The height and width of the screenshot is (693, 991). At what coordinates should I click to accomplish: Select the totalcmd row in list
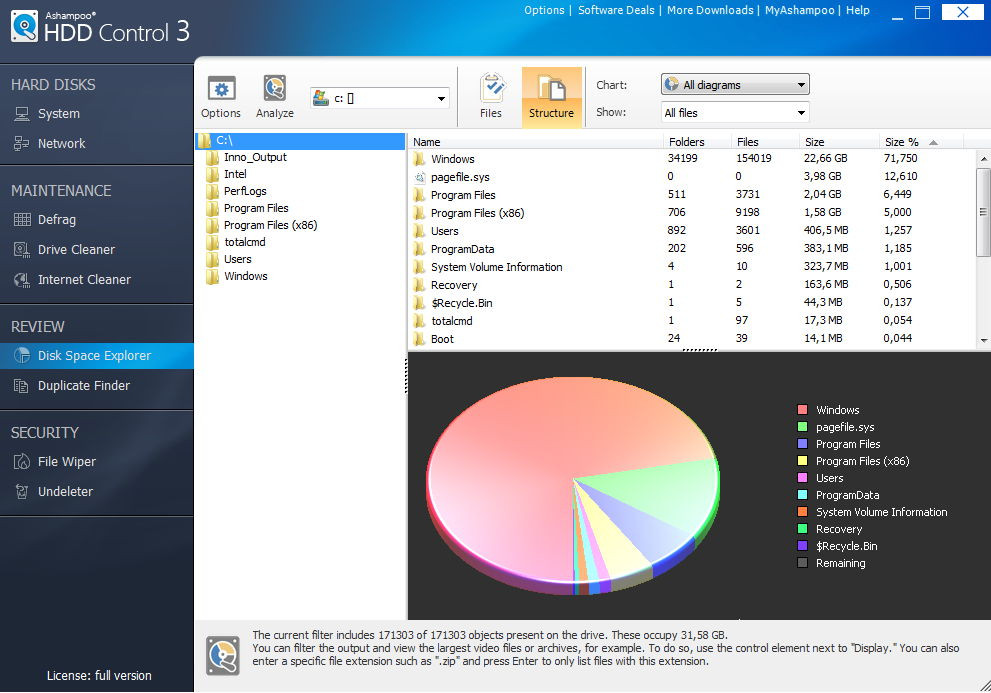[x=692, y=321]
